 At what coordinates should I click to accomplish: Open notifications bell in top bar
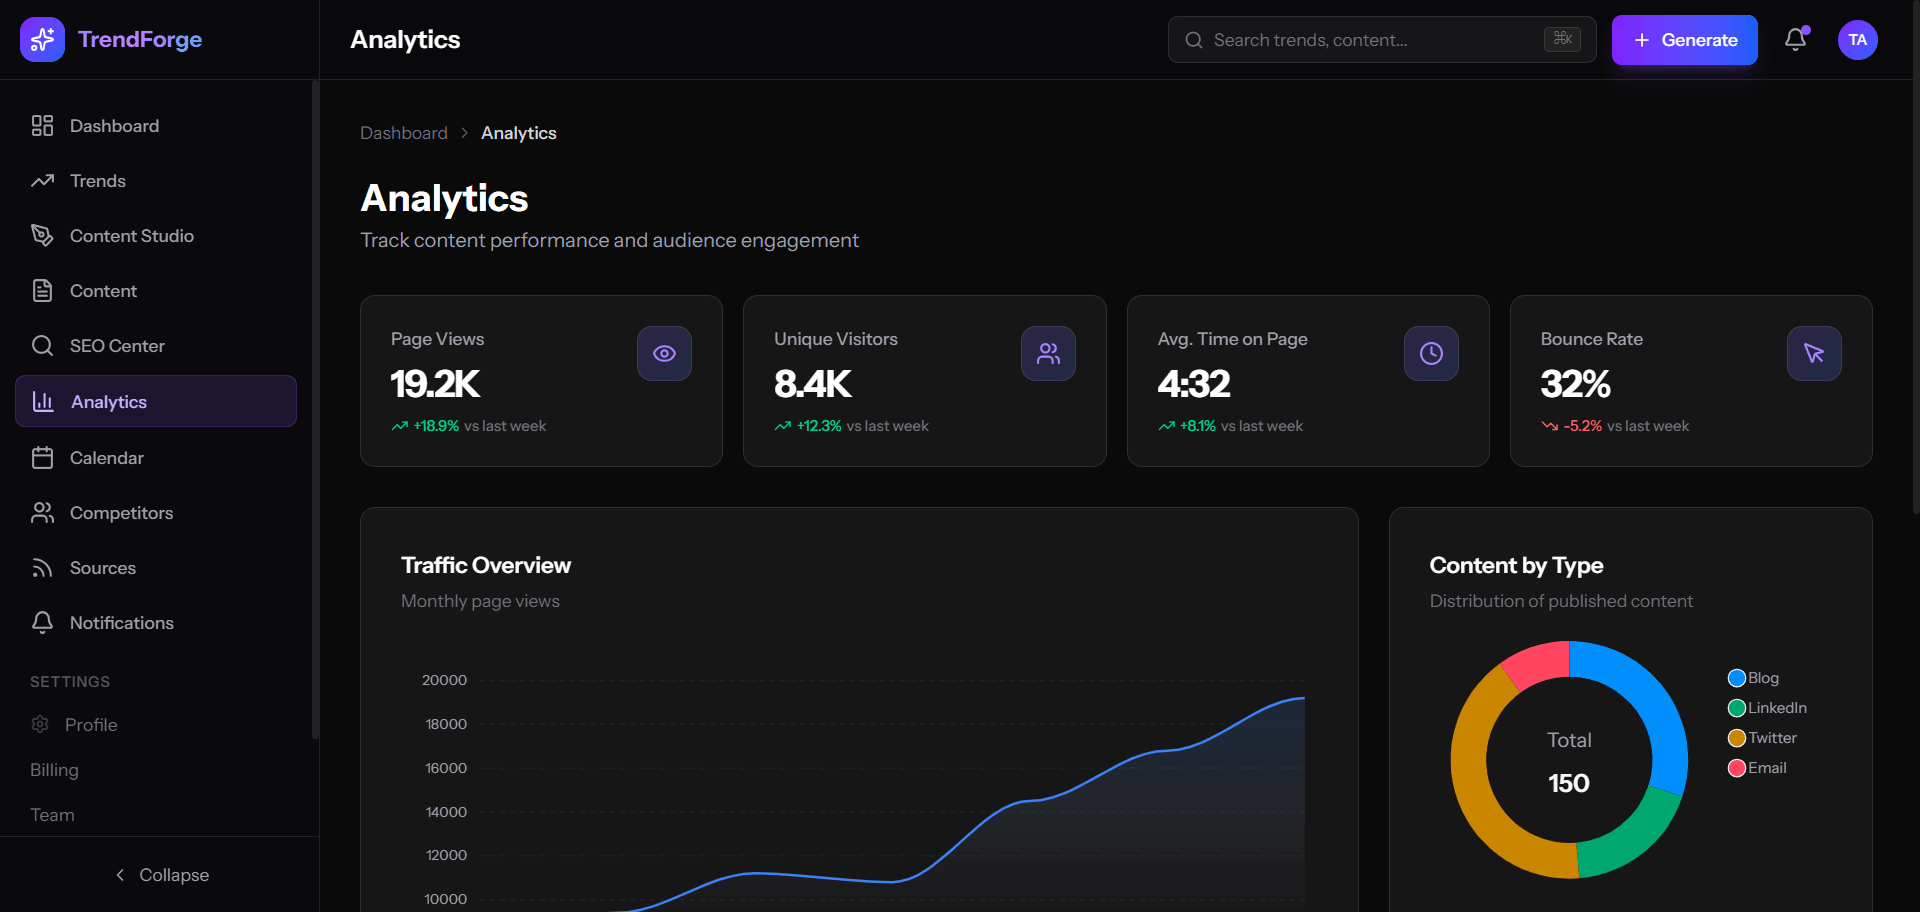coord(1796,40)
